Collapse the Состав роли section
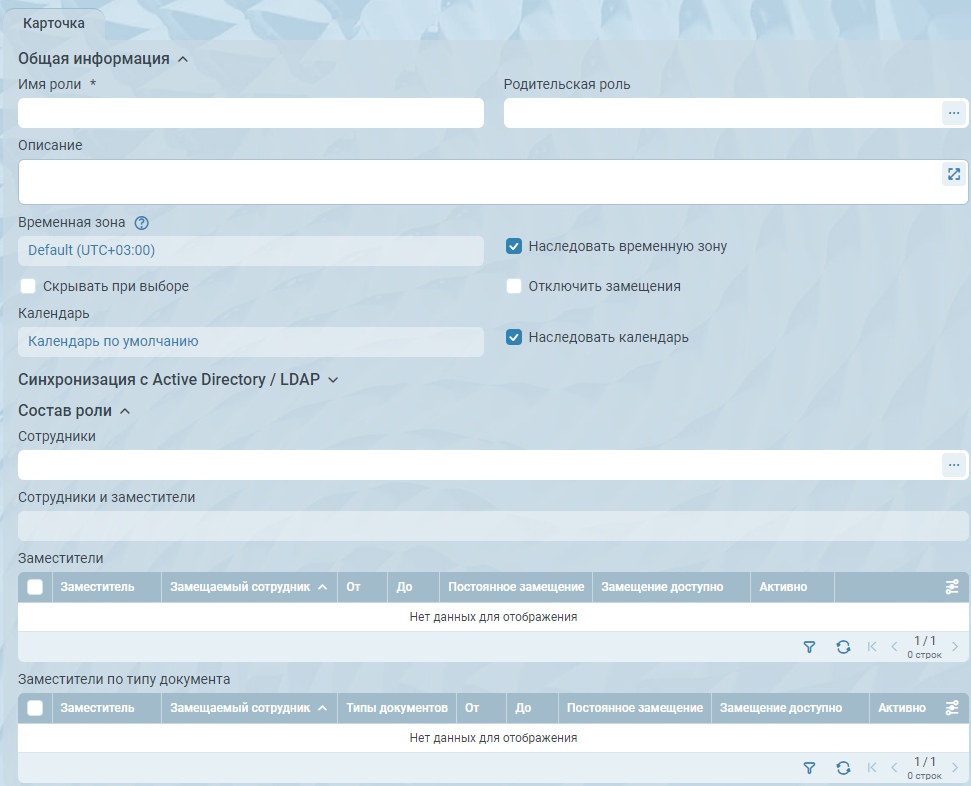 (125, 411)
